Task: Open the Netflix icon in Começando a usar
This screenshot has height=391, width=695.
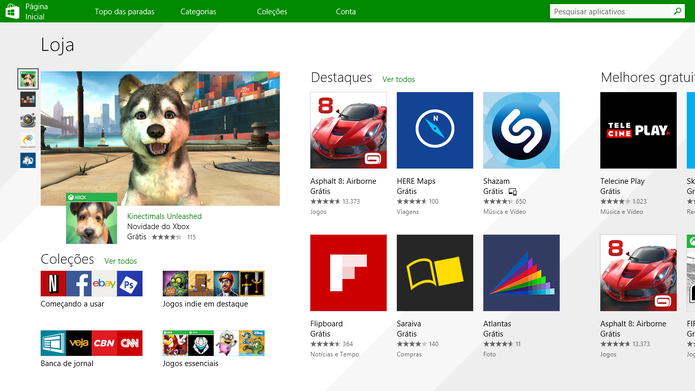Action: tap(53, 283)
